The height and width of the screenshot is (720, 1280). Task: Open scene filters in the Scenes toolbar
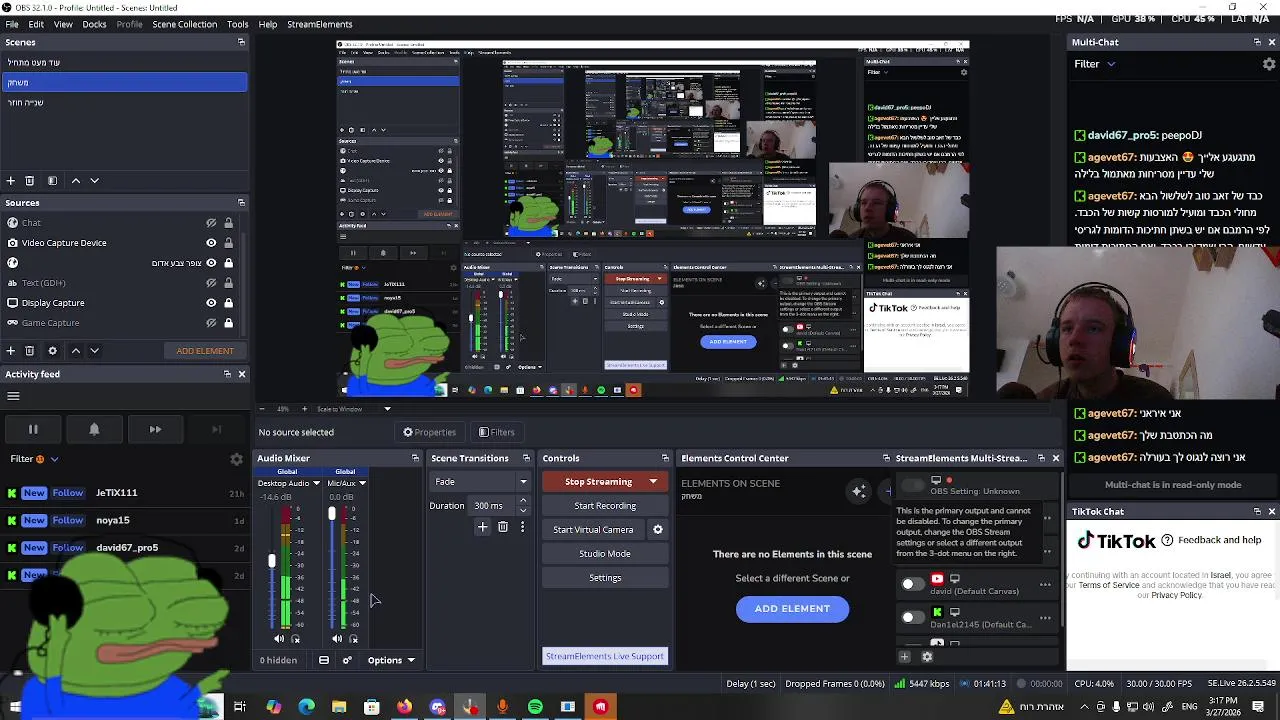click(x=52, y=181)
